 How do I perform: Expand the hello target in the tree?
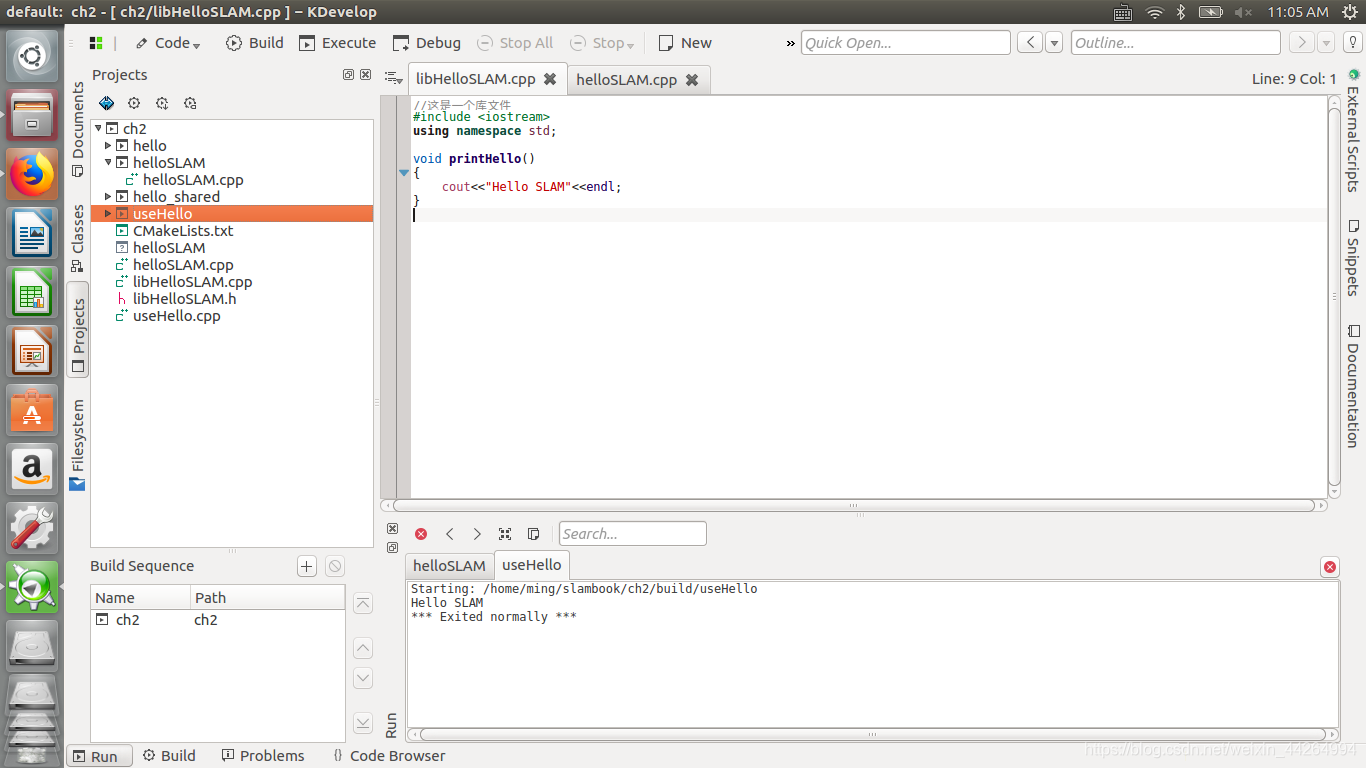(108, 145)
